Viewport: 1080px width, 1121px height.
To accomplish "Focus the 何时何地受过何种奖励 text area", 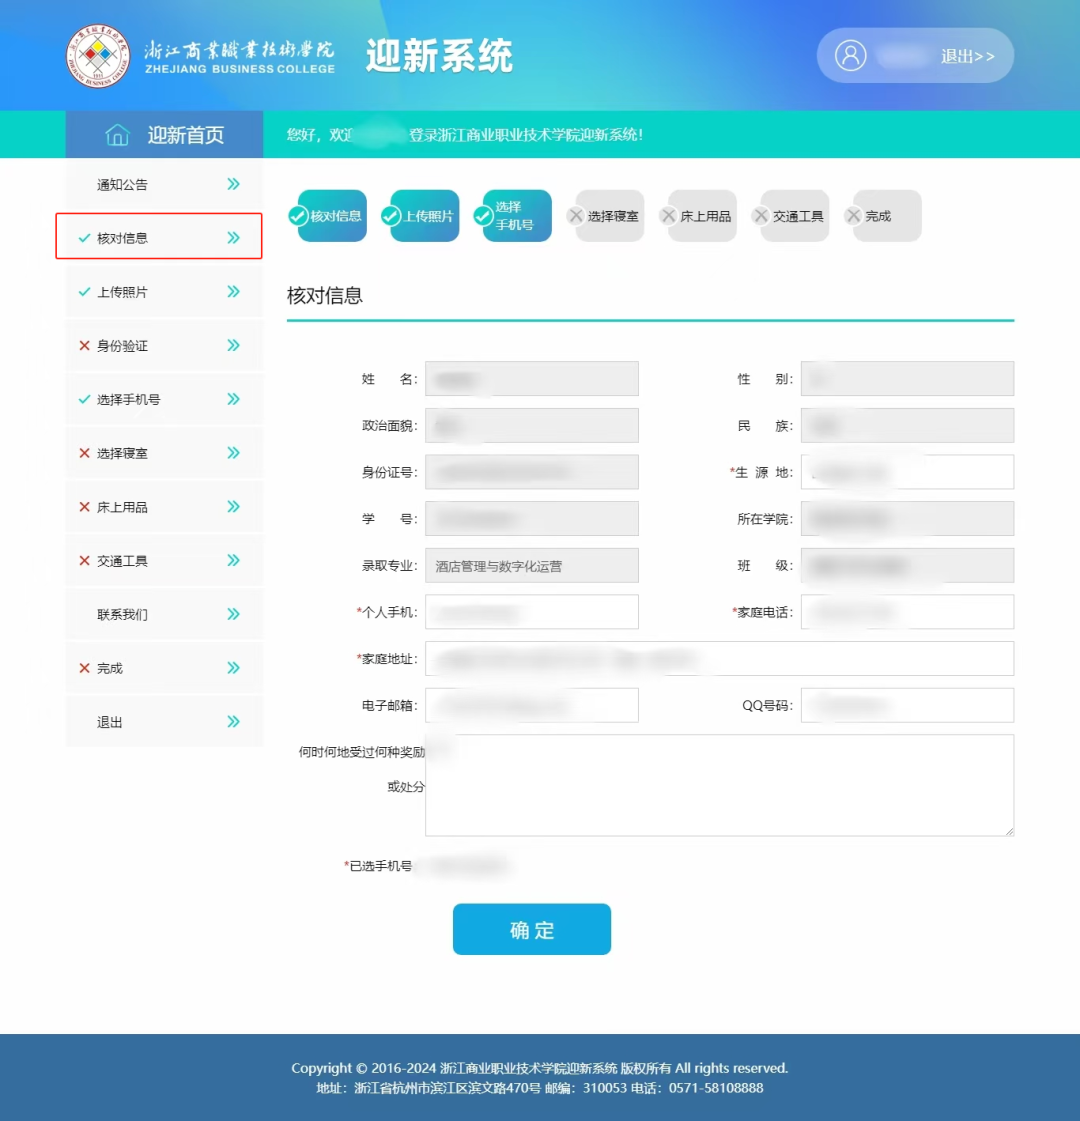I will (719, 785).
